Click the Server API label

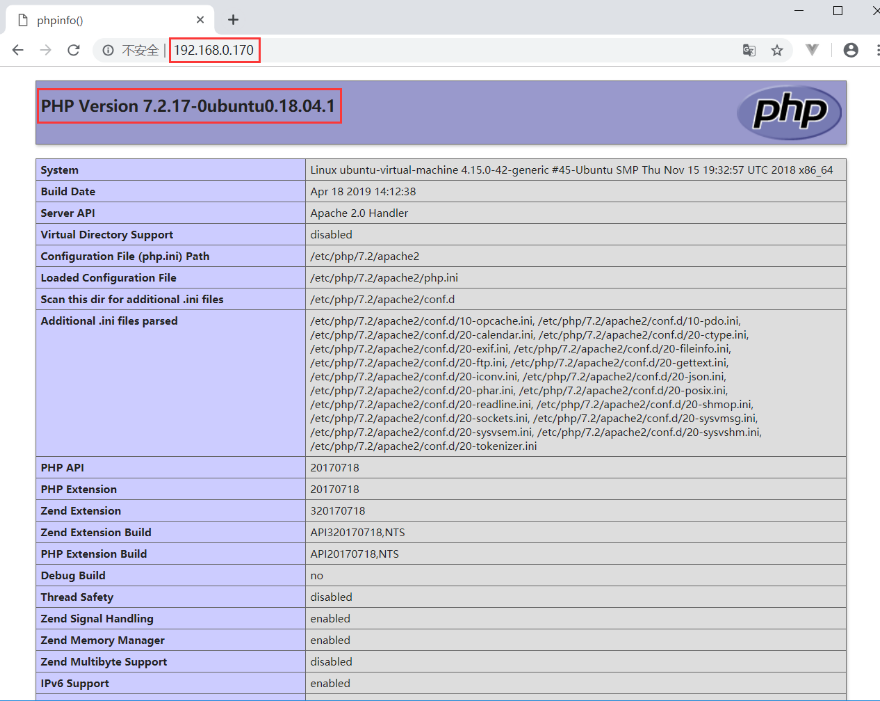[x=67, y=213]
